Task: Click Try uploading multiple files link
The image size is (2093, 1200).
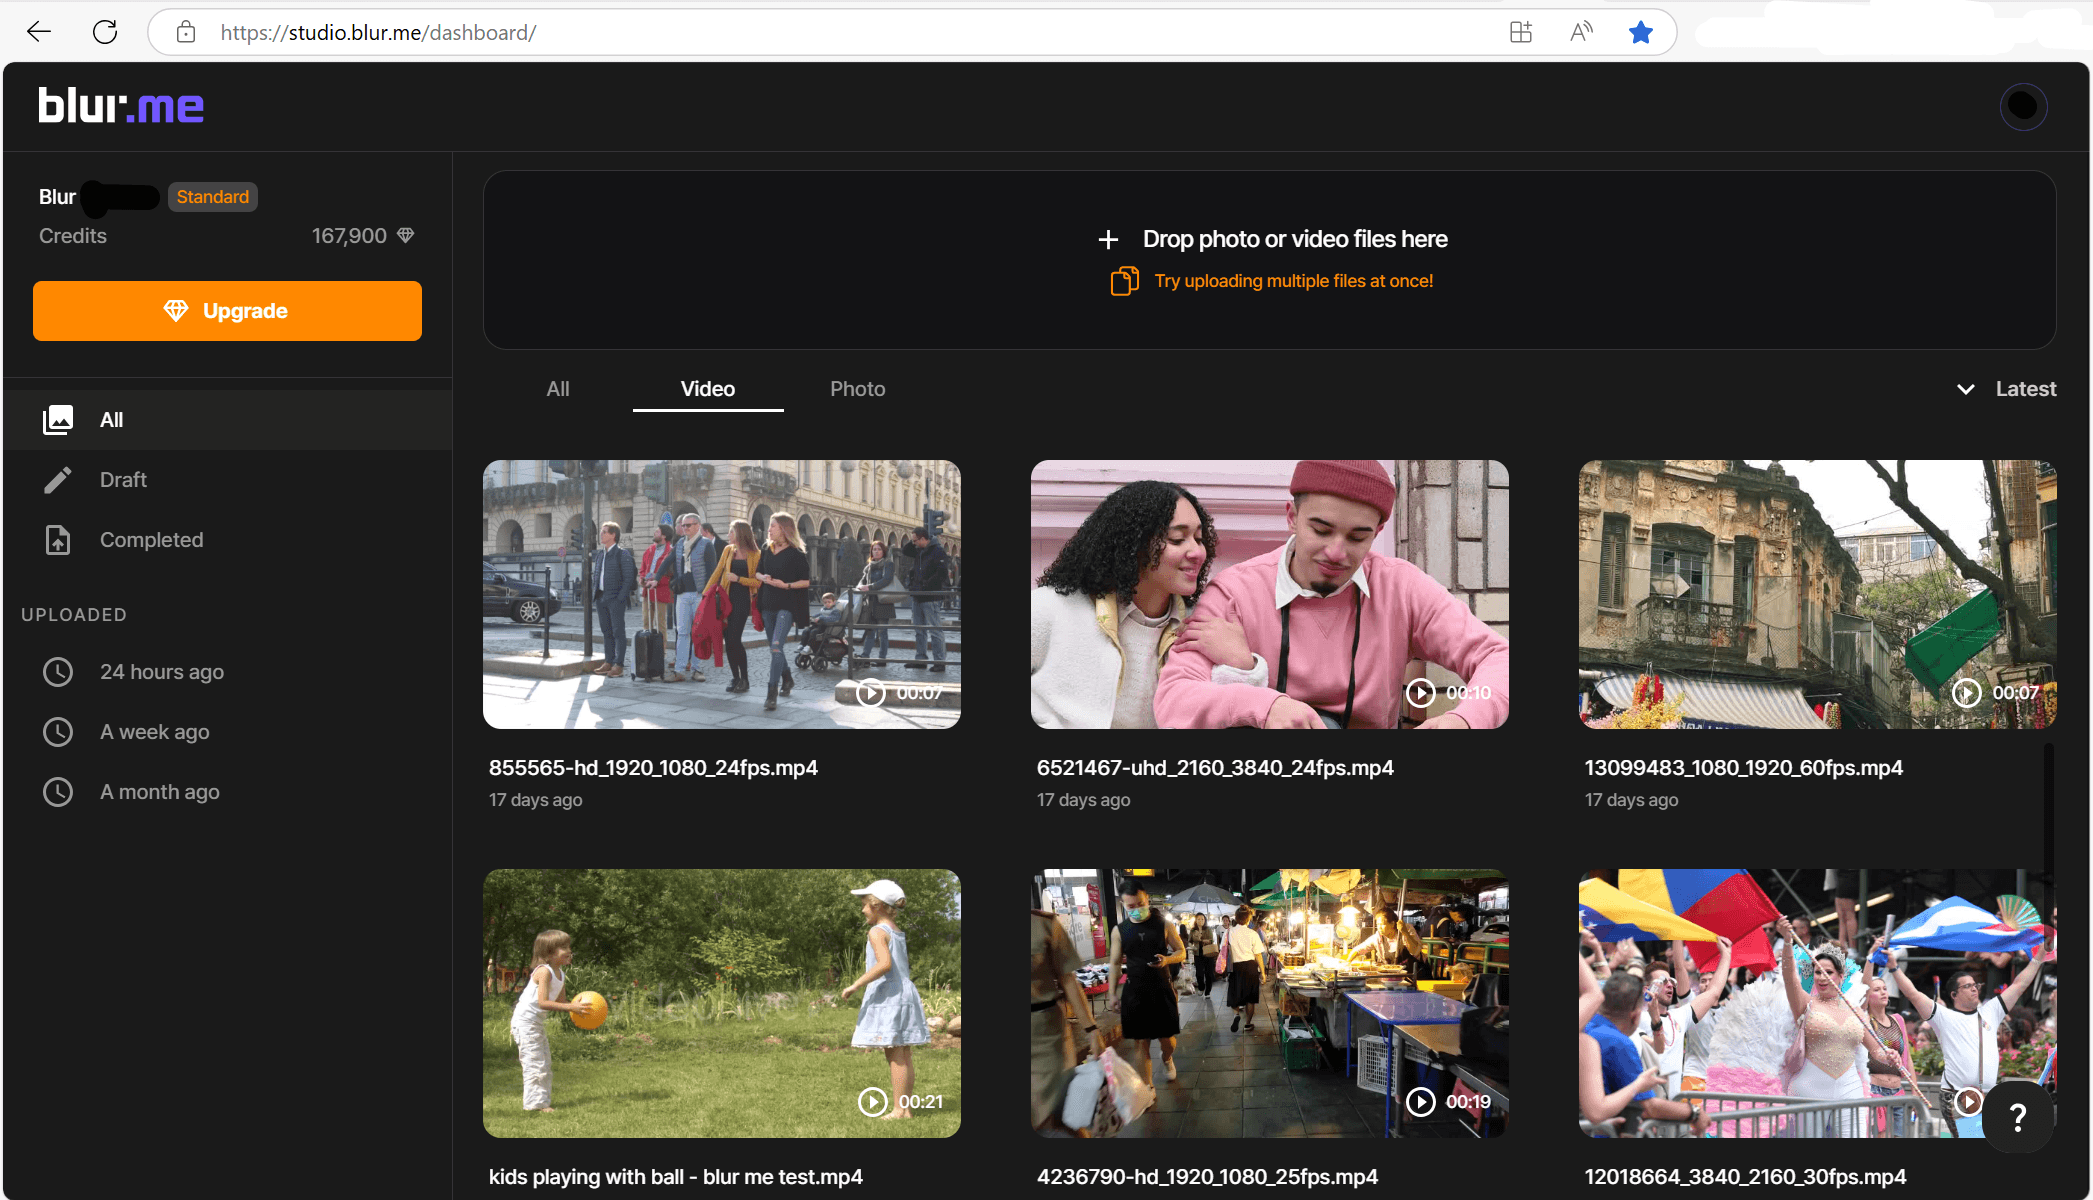Action: [1293, 281]
